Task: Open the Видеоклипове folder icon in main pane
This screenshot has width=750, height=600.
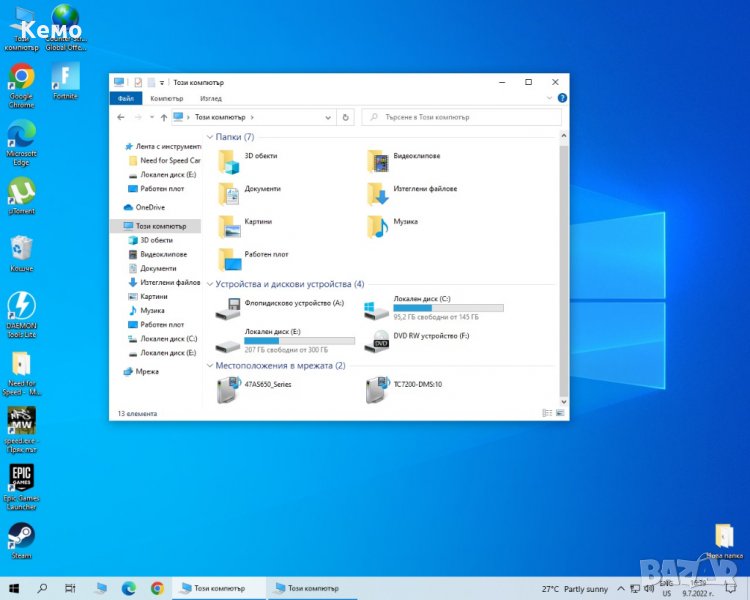Action: pyautogui.click(x=377, y=160)
